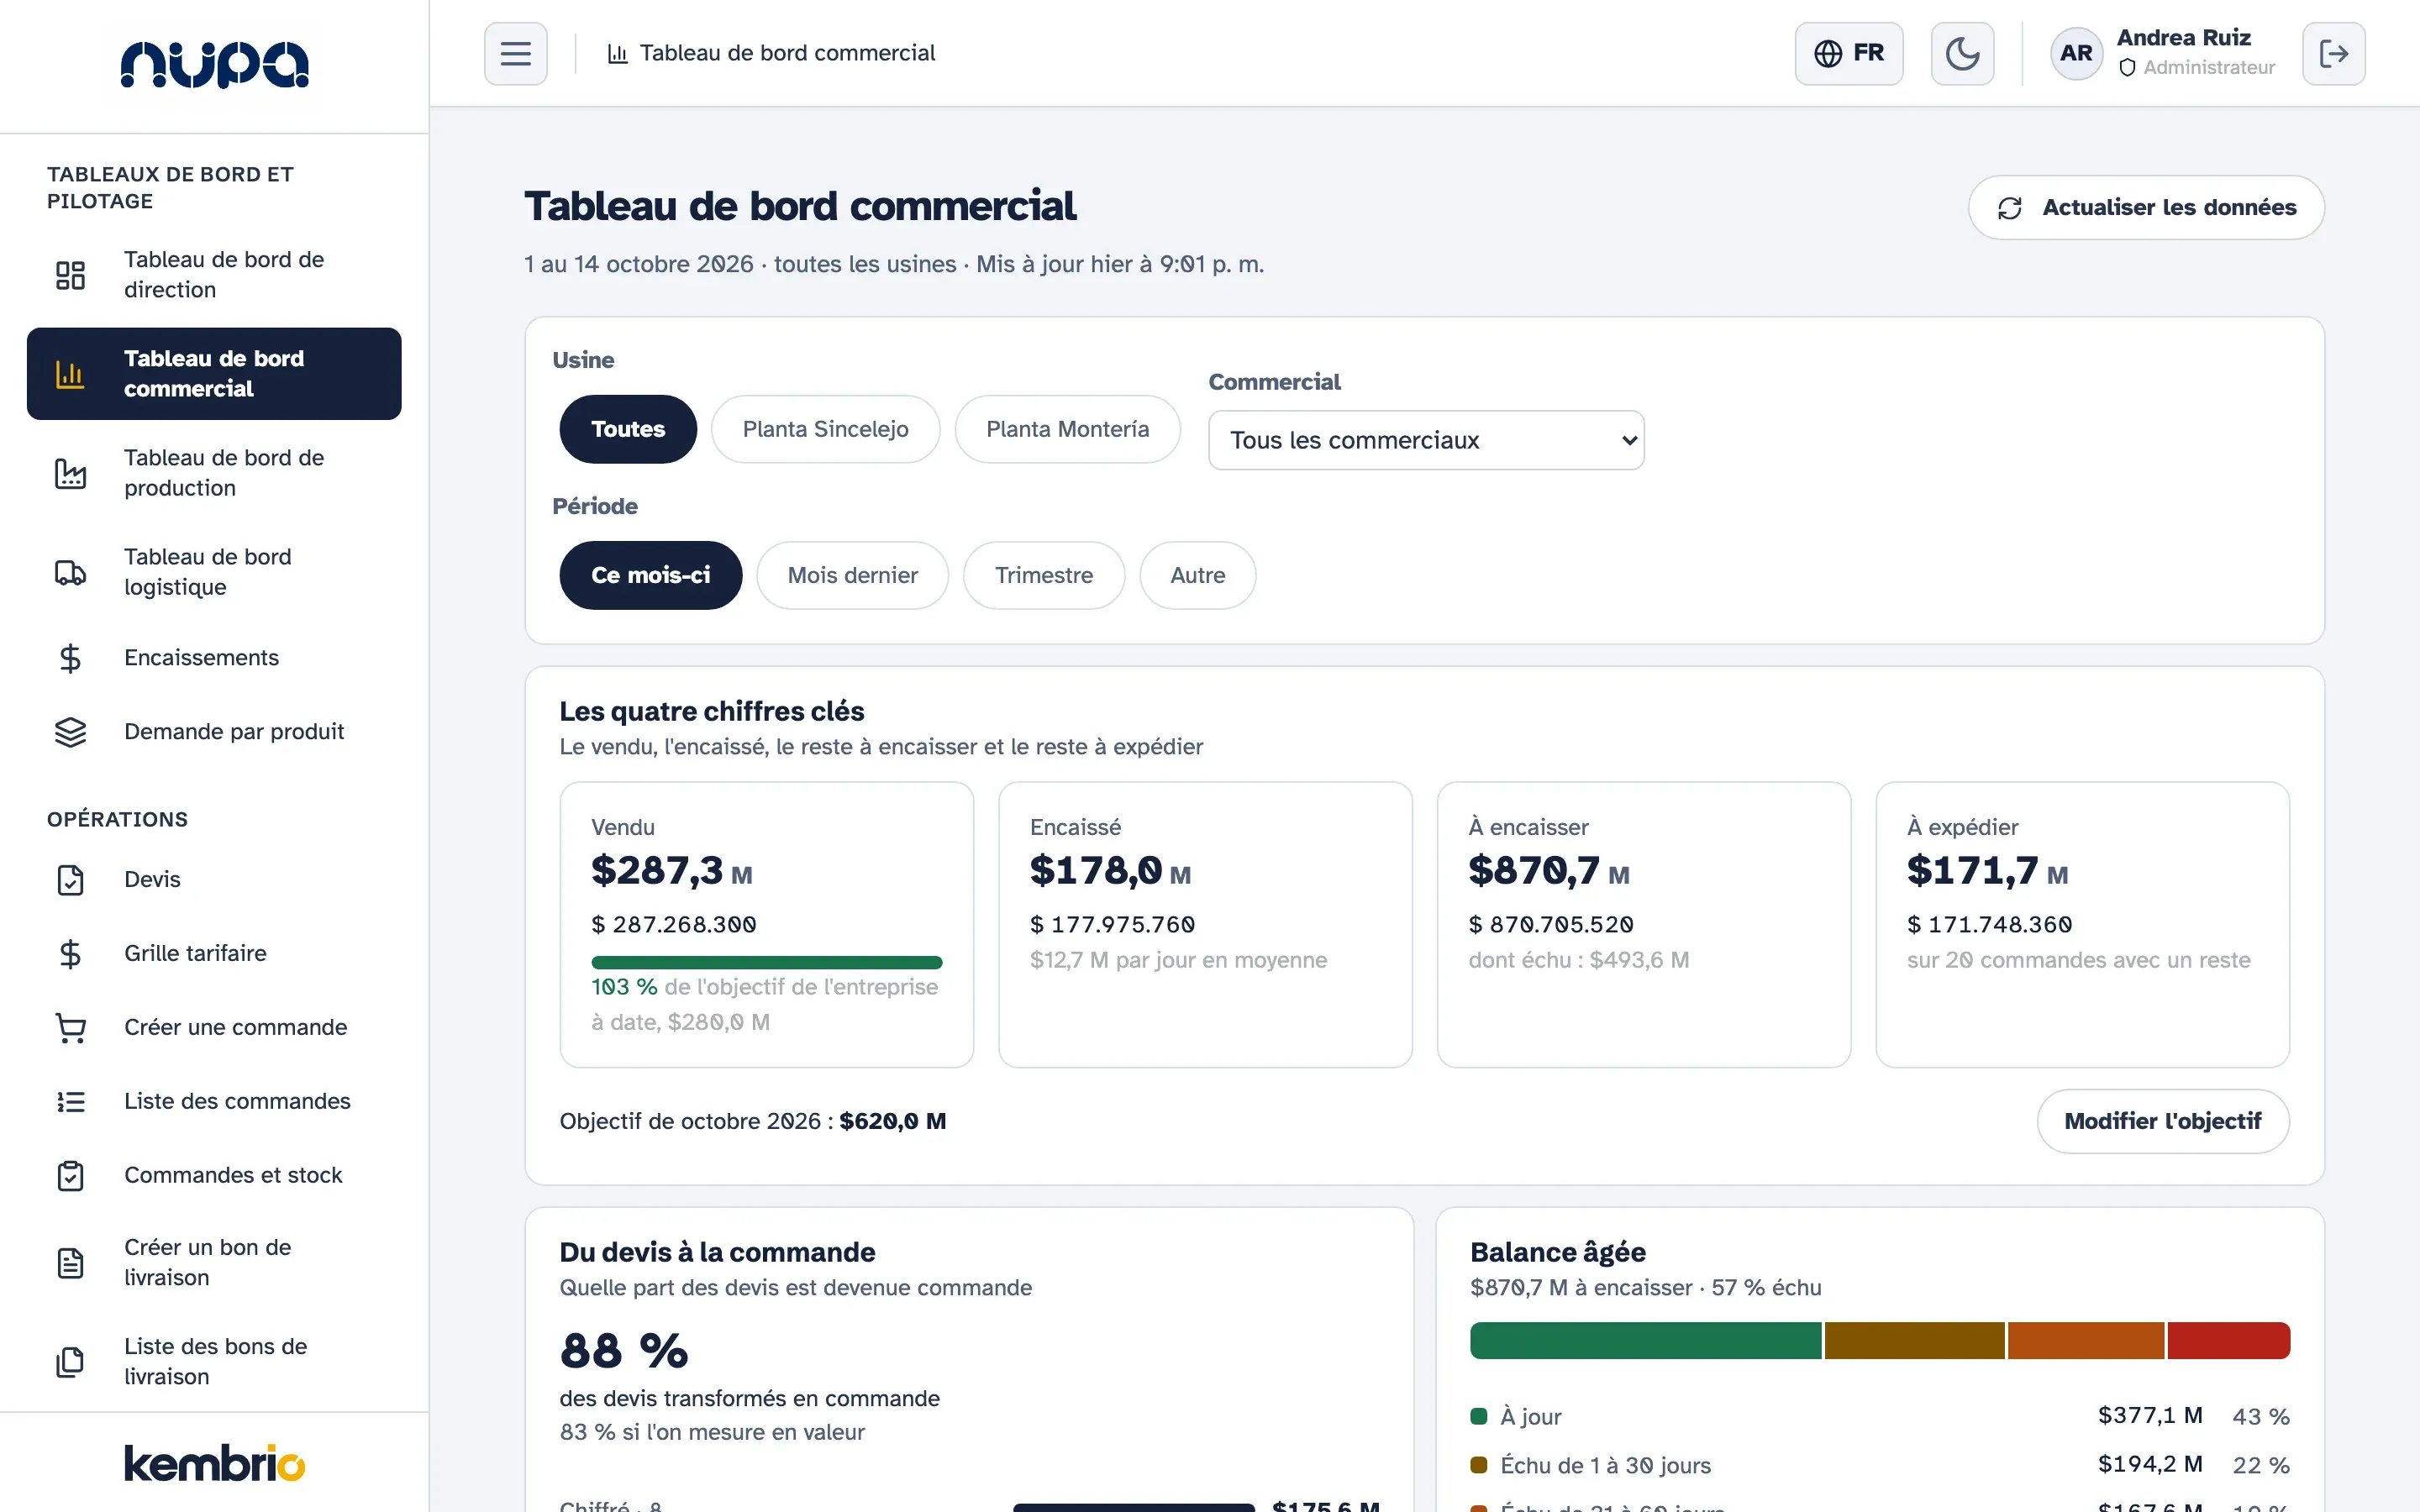Click the factory icon for Tableau de bord de production
This screenshot has width=2420, height=1512.
pos(70,473)
